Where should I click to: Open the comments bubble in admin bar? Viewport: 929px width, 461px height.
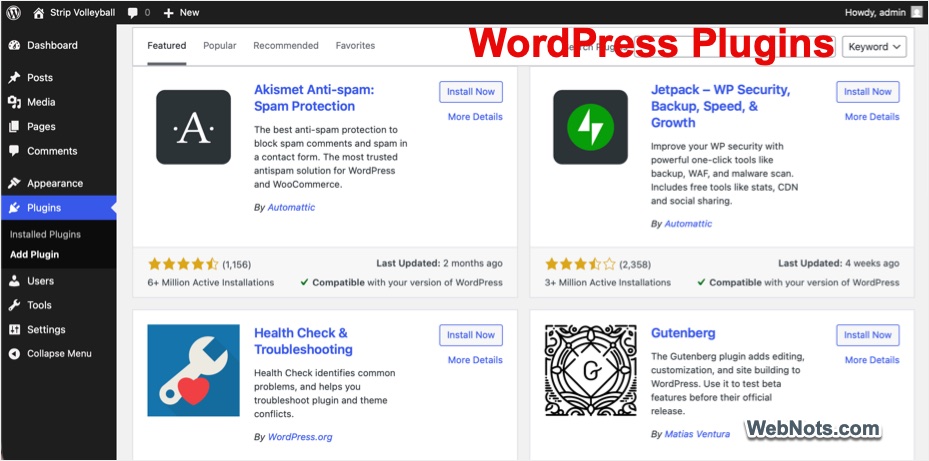pos(133,12)
